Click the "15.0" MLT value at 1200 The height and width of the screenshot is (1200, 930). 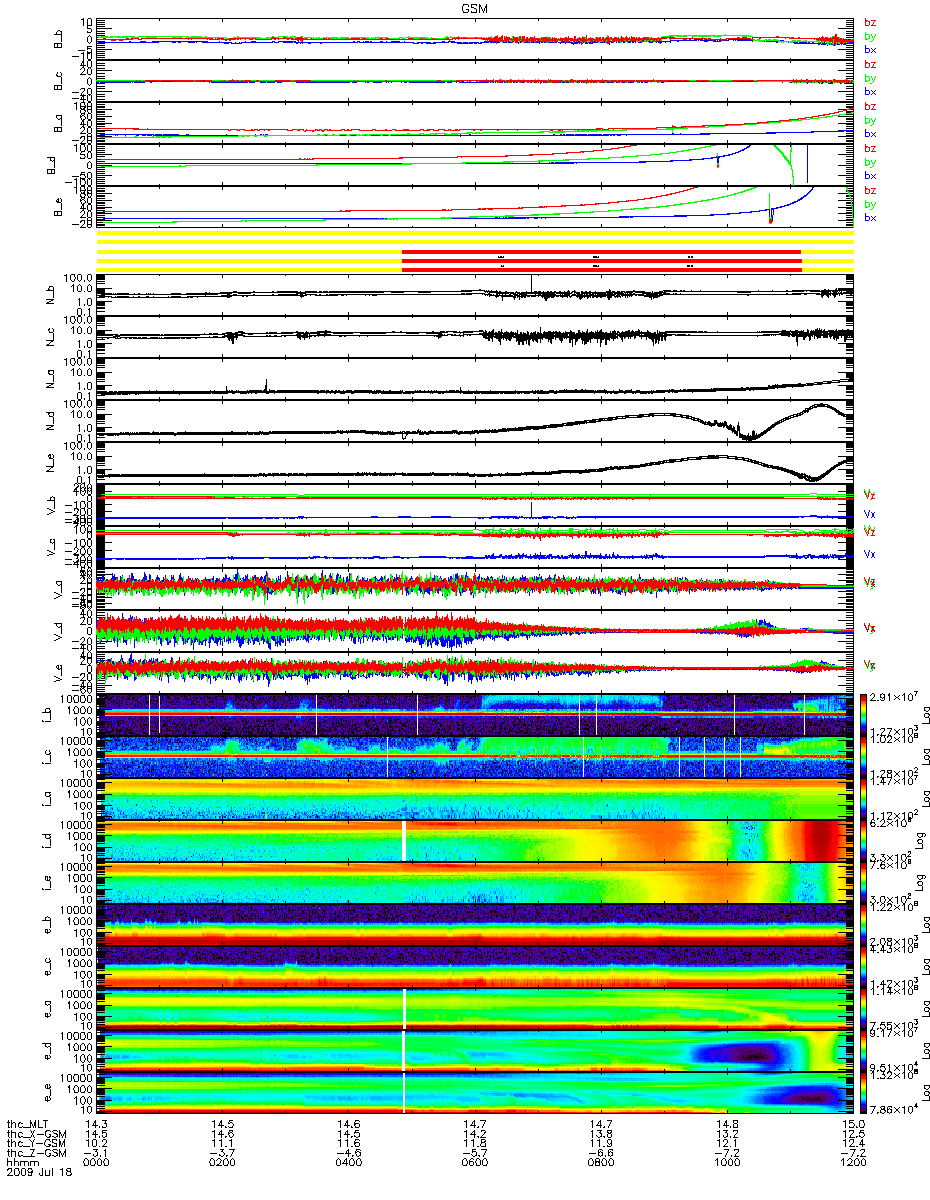(853, 1124)
